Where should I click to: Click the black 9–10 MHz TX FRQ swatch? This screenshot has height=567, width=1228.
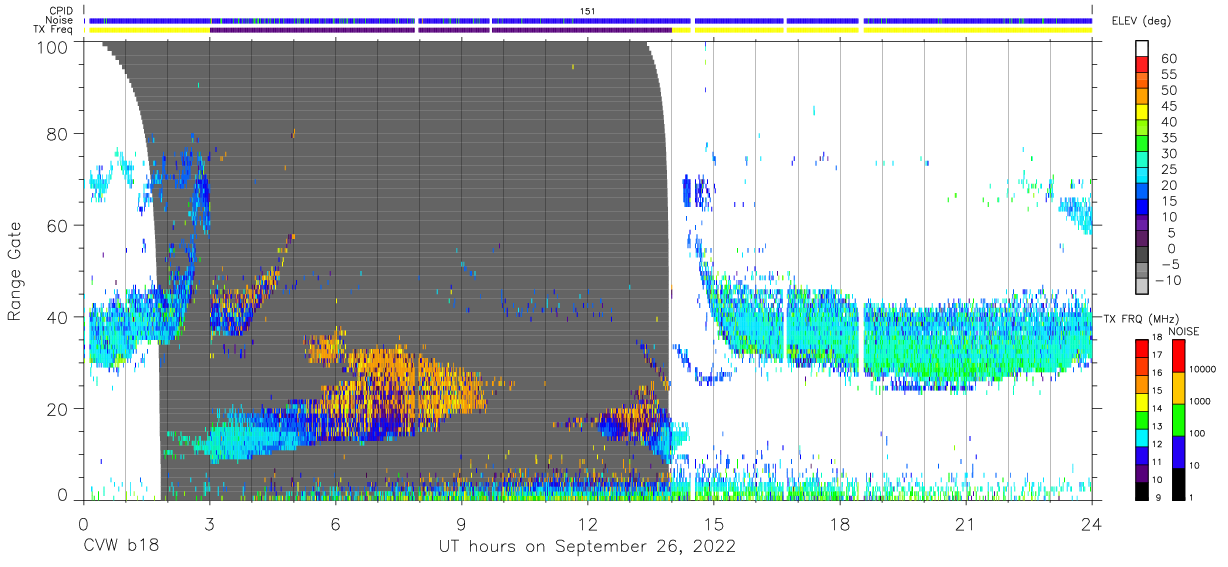(x=1142, y=489)
